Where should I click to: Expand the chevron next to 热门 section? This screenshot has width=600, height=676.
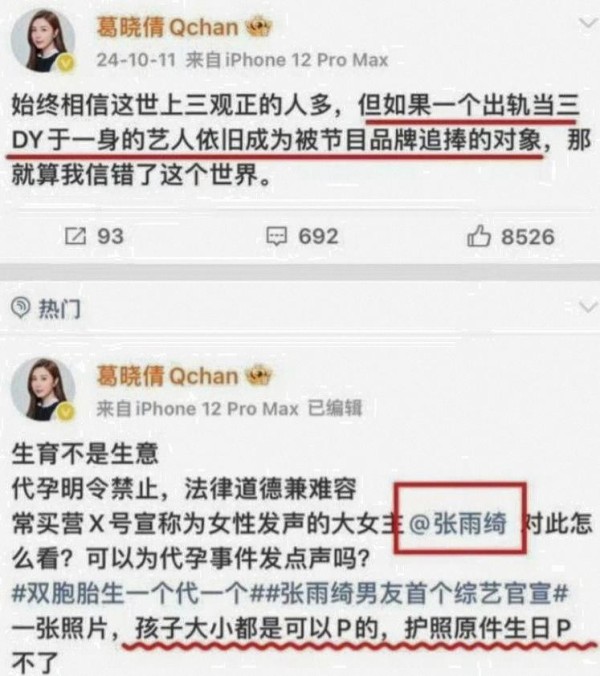tap(588, 307)
